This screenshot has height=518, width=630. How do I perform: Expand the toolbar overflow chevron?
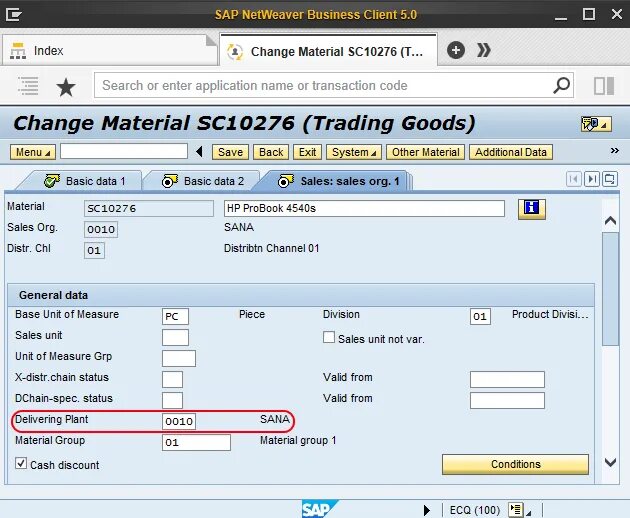click(x=615, y=151)
